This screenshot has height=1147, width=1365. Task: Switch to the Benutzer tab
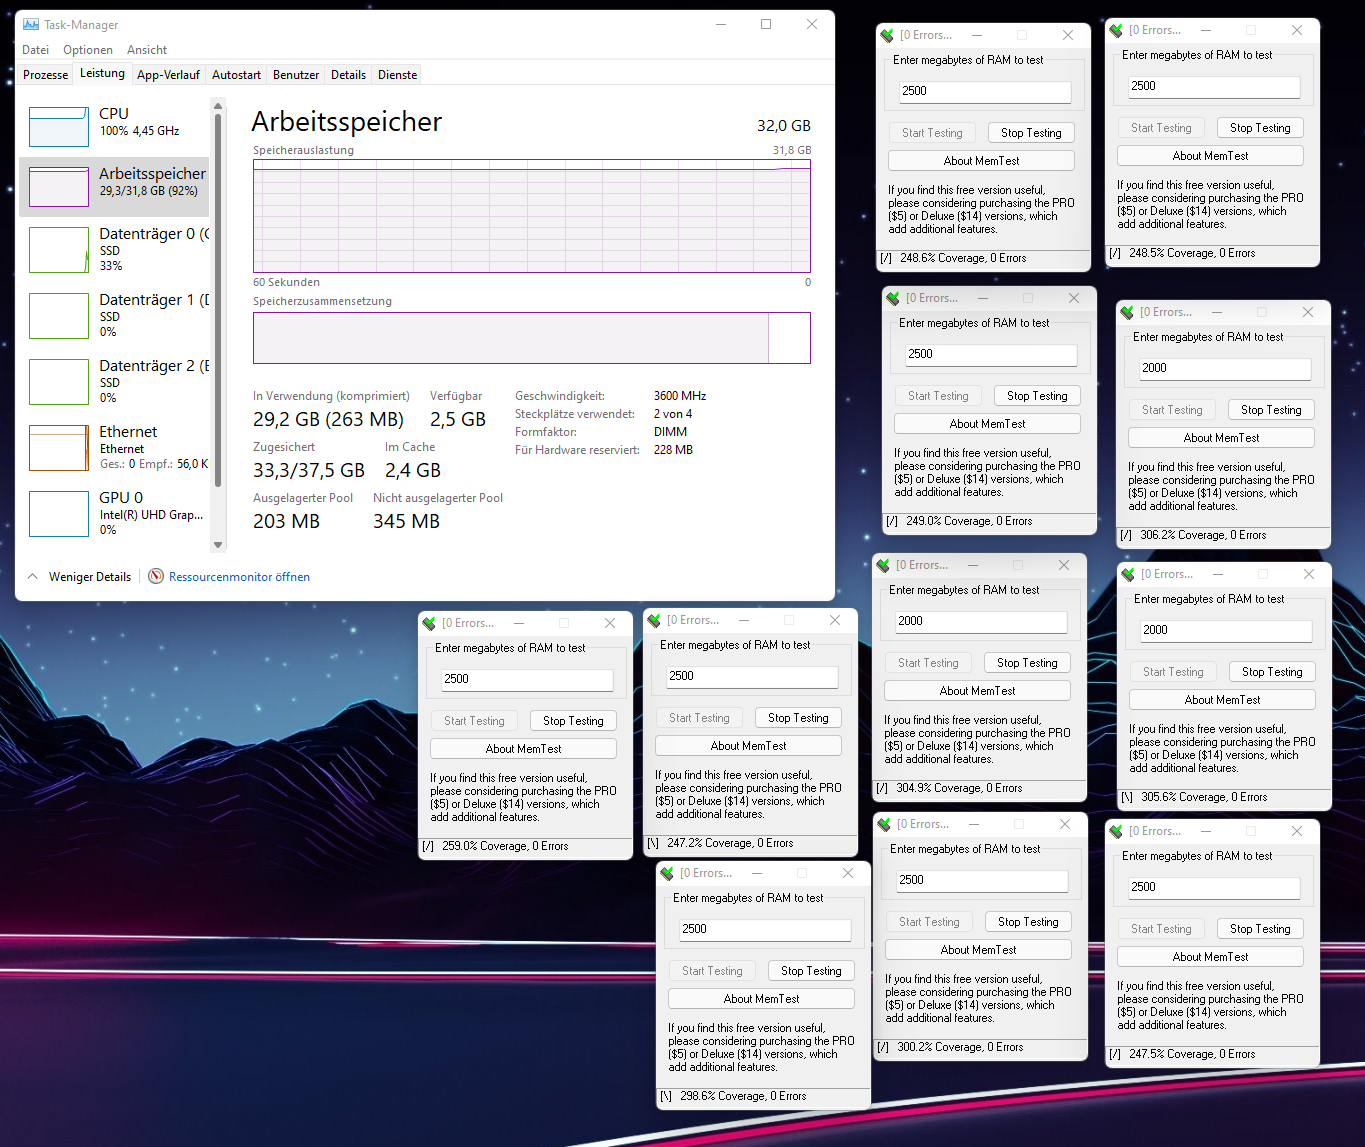(x=296, y=75)
